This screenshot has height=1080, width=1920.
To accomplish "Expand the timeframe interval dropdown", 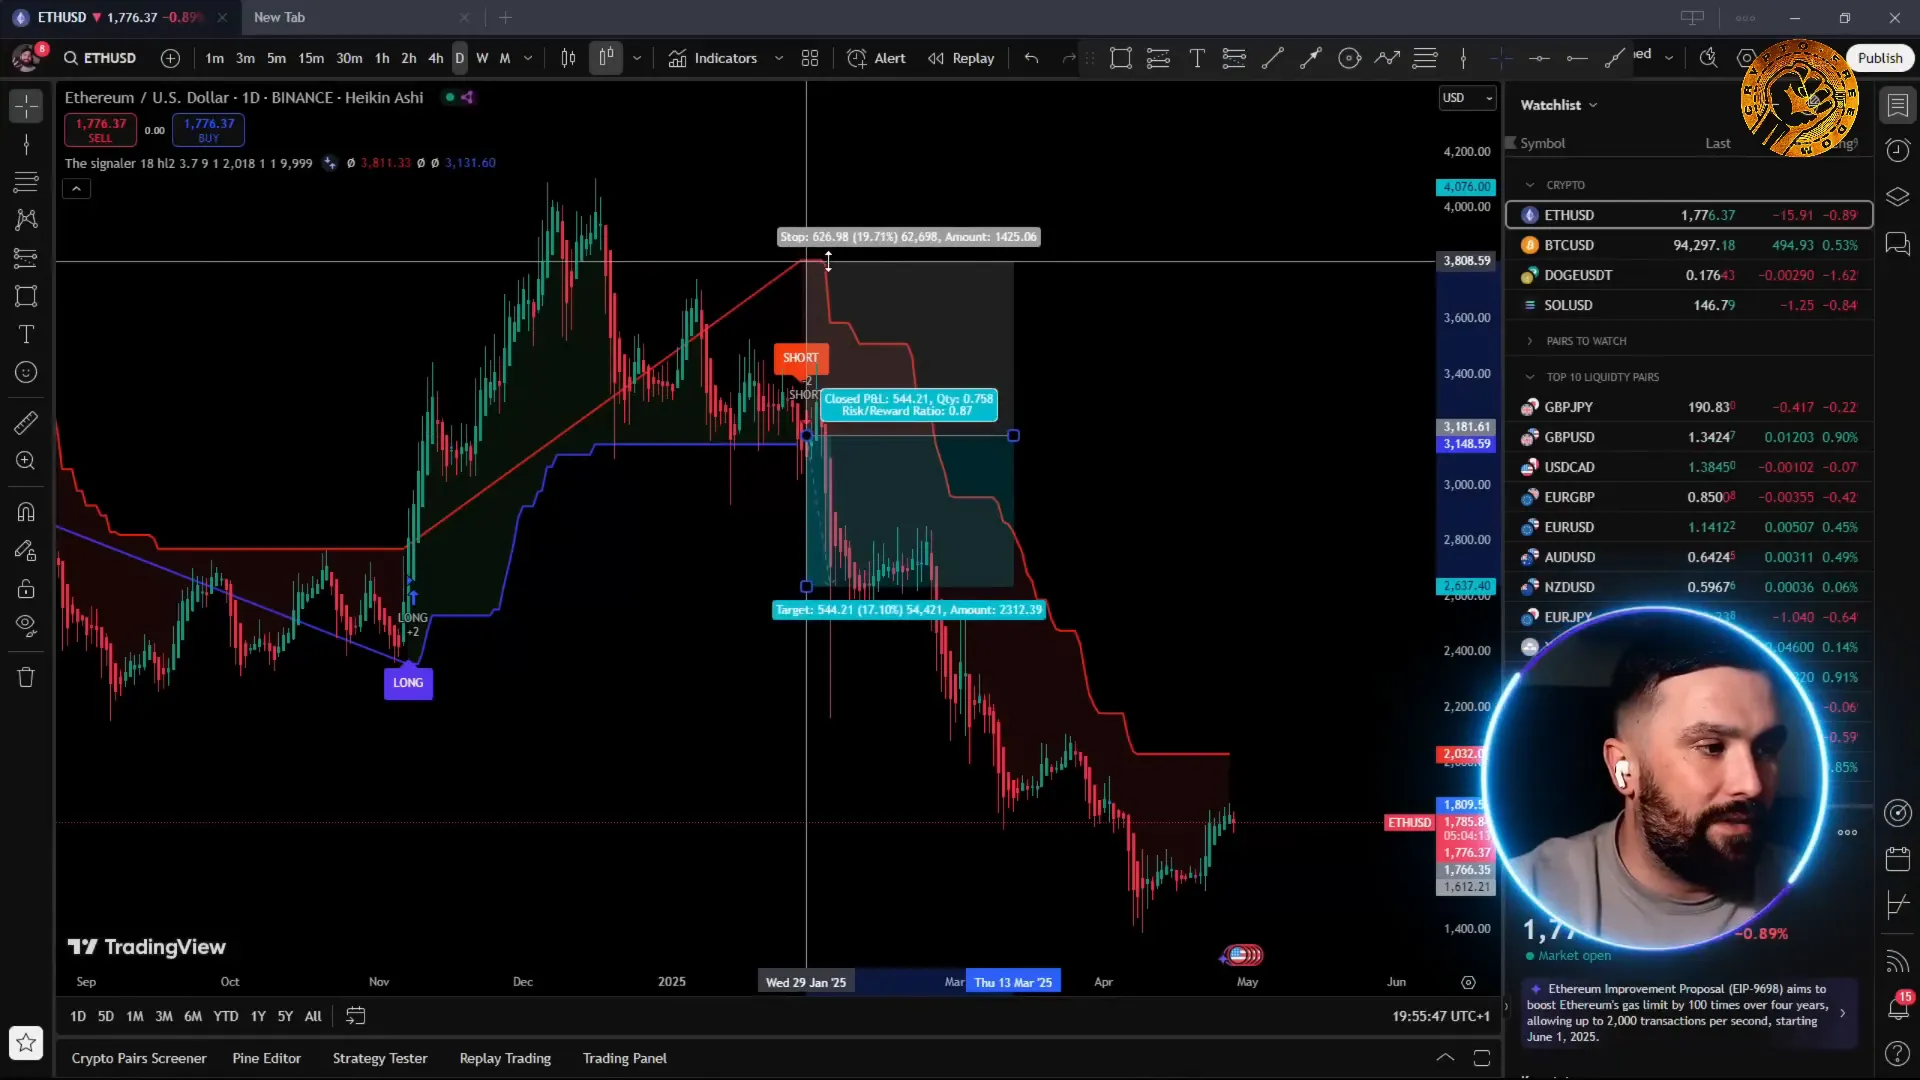I will [x=528, y=58].
